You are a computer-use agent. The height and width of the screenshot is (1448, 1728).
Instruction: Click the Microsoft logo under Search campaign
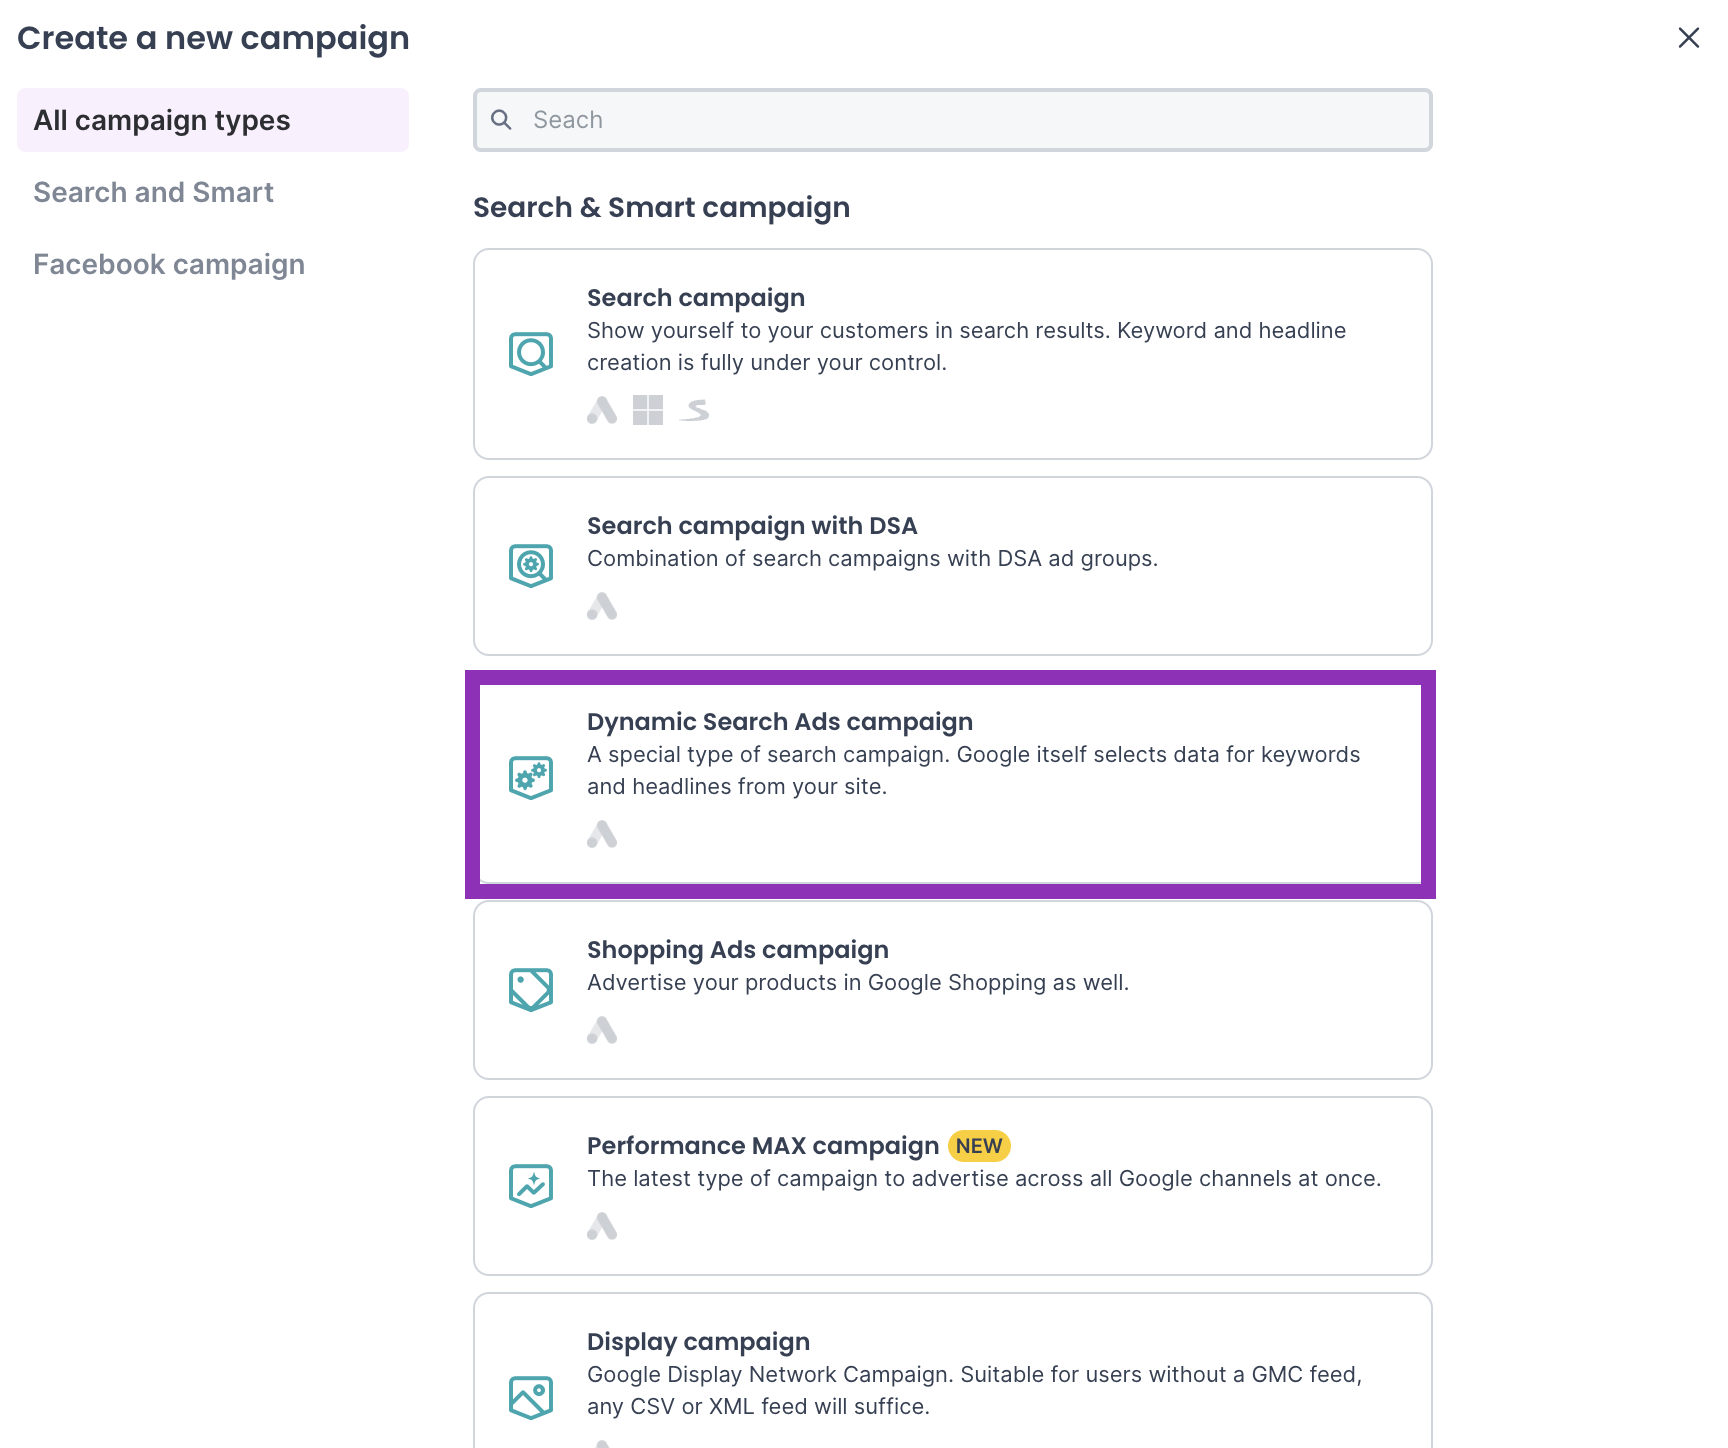[648, 410]
